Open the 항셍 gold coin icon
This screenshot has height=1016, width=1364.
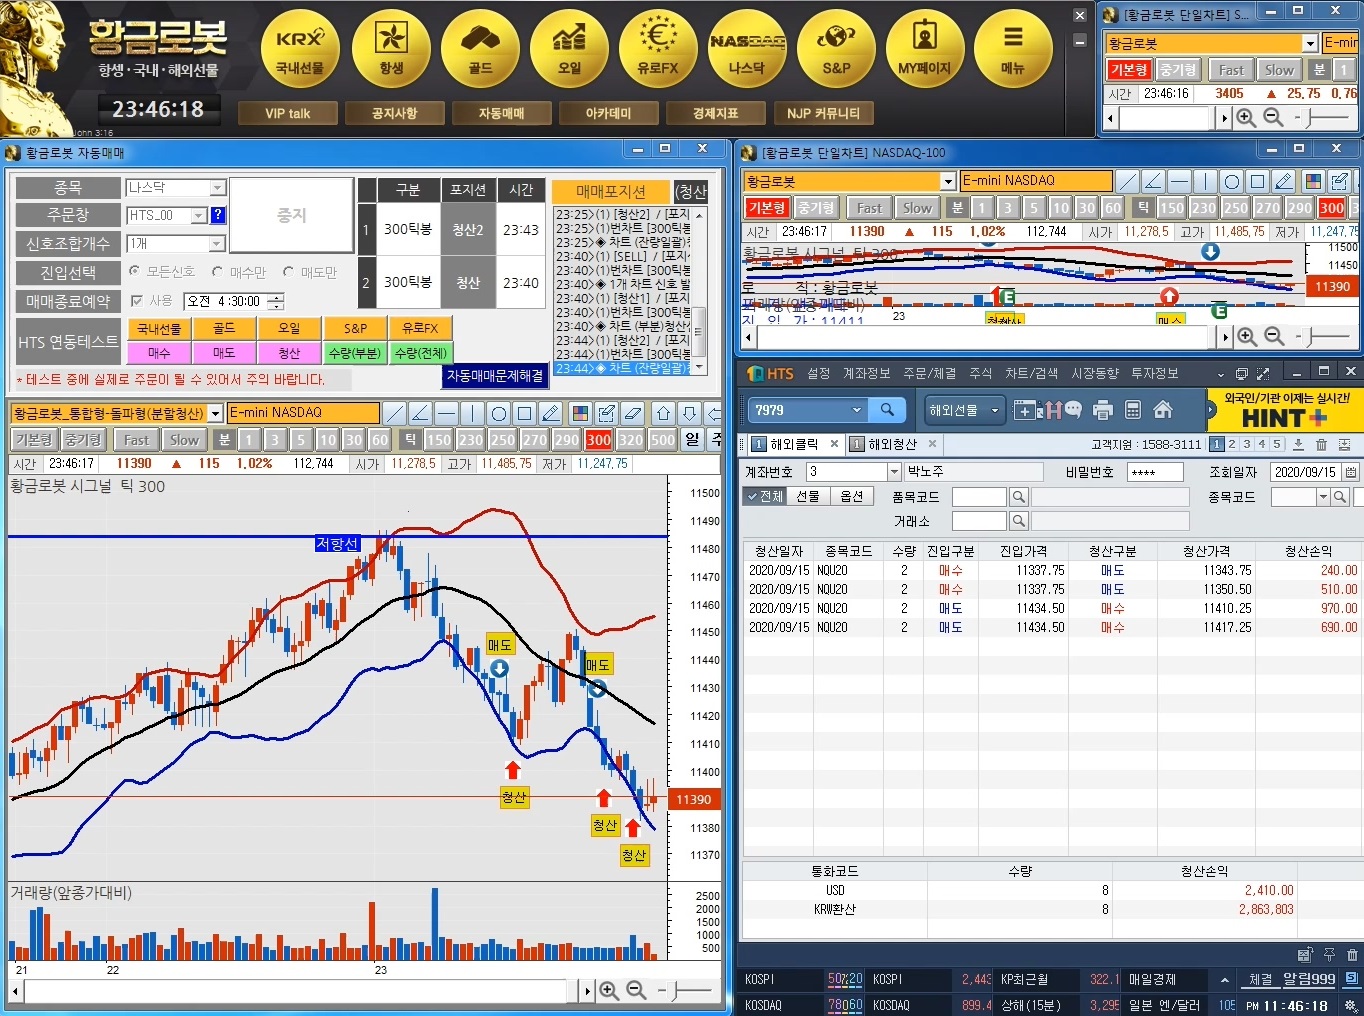point(391,48)
